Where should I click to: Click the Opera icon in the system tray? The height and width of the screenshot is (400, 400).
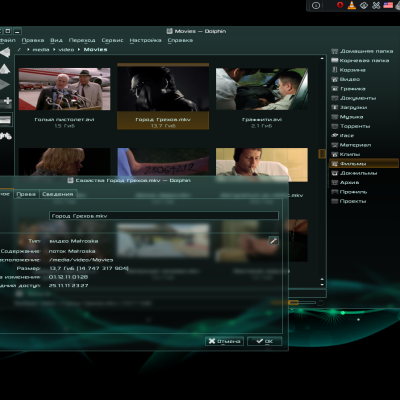340,5
